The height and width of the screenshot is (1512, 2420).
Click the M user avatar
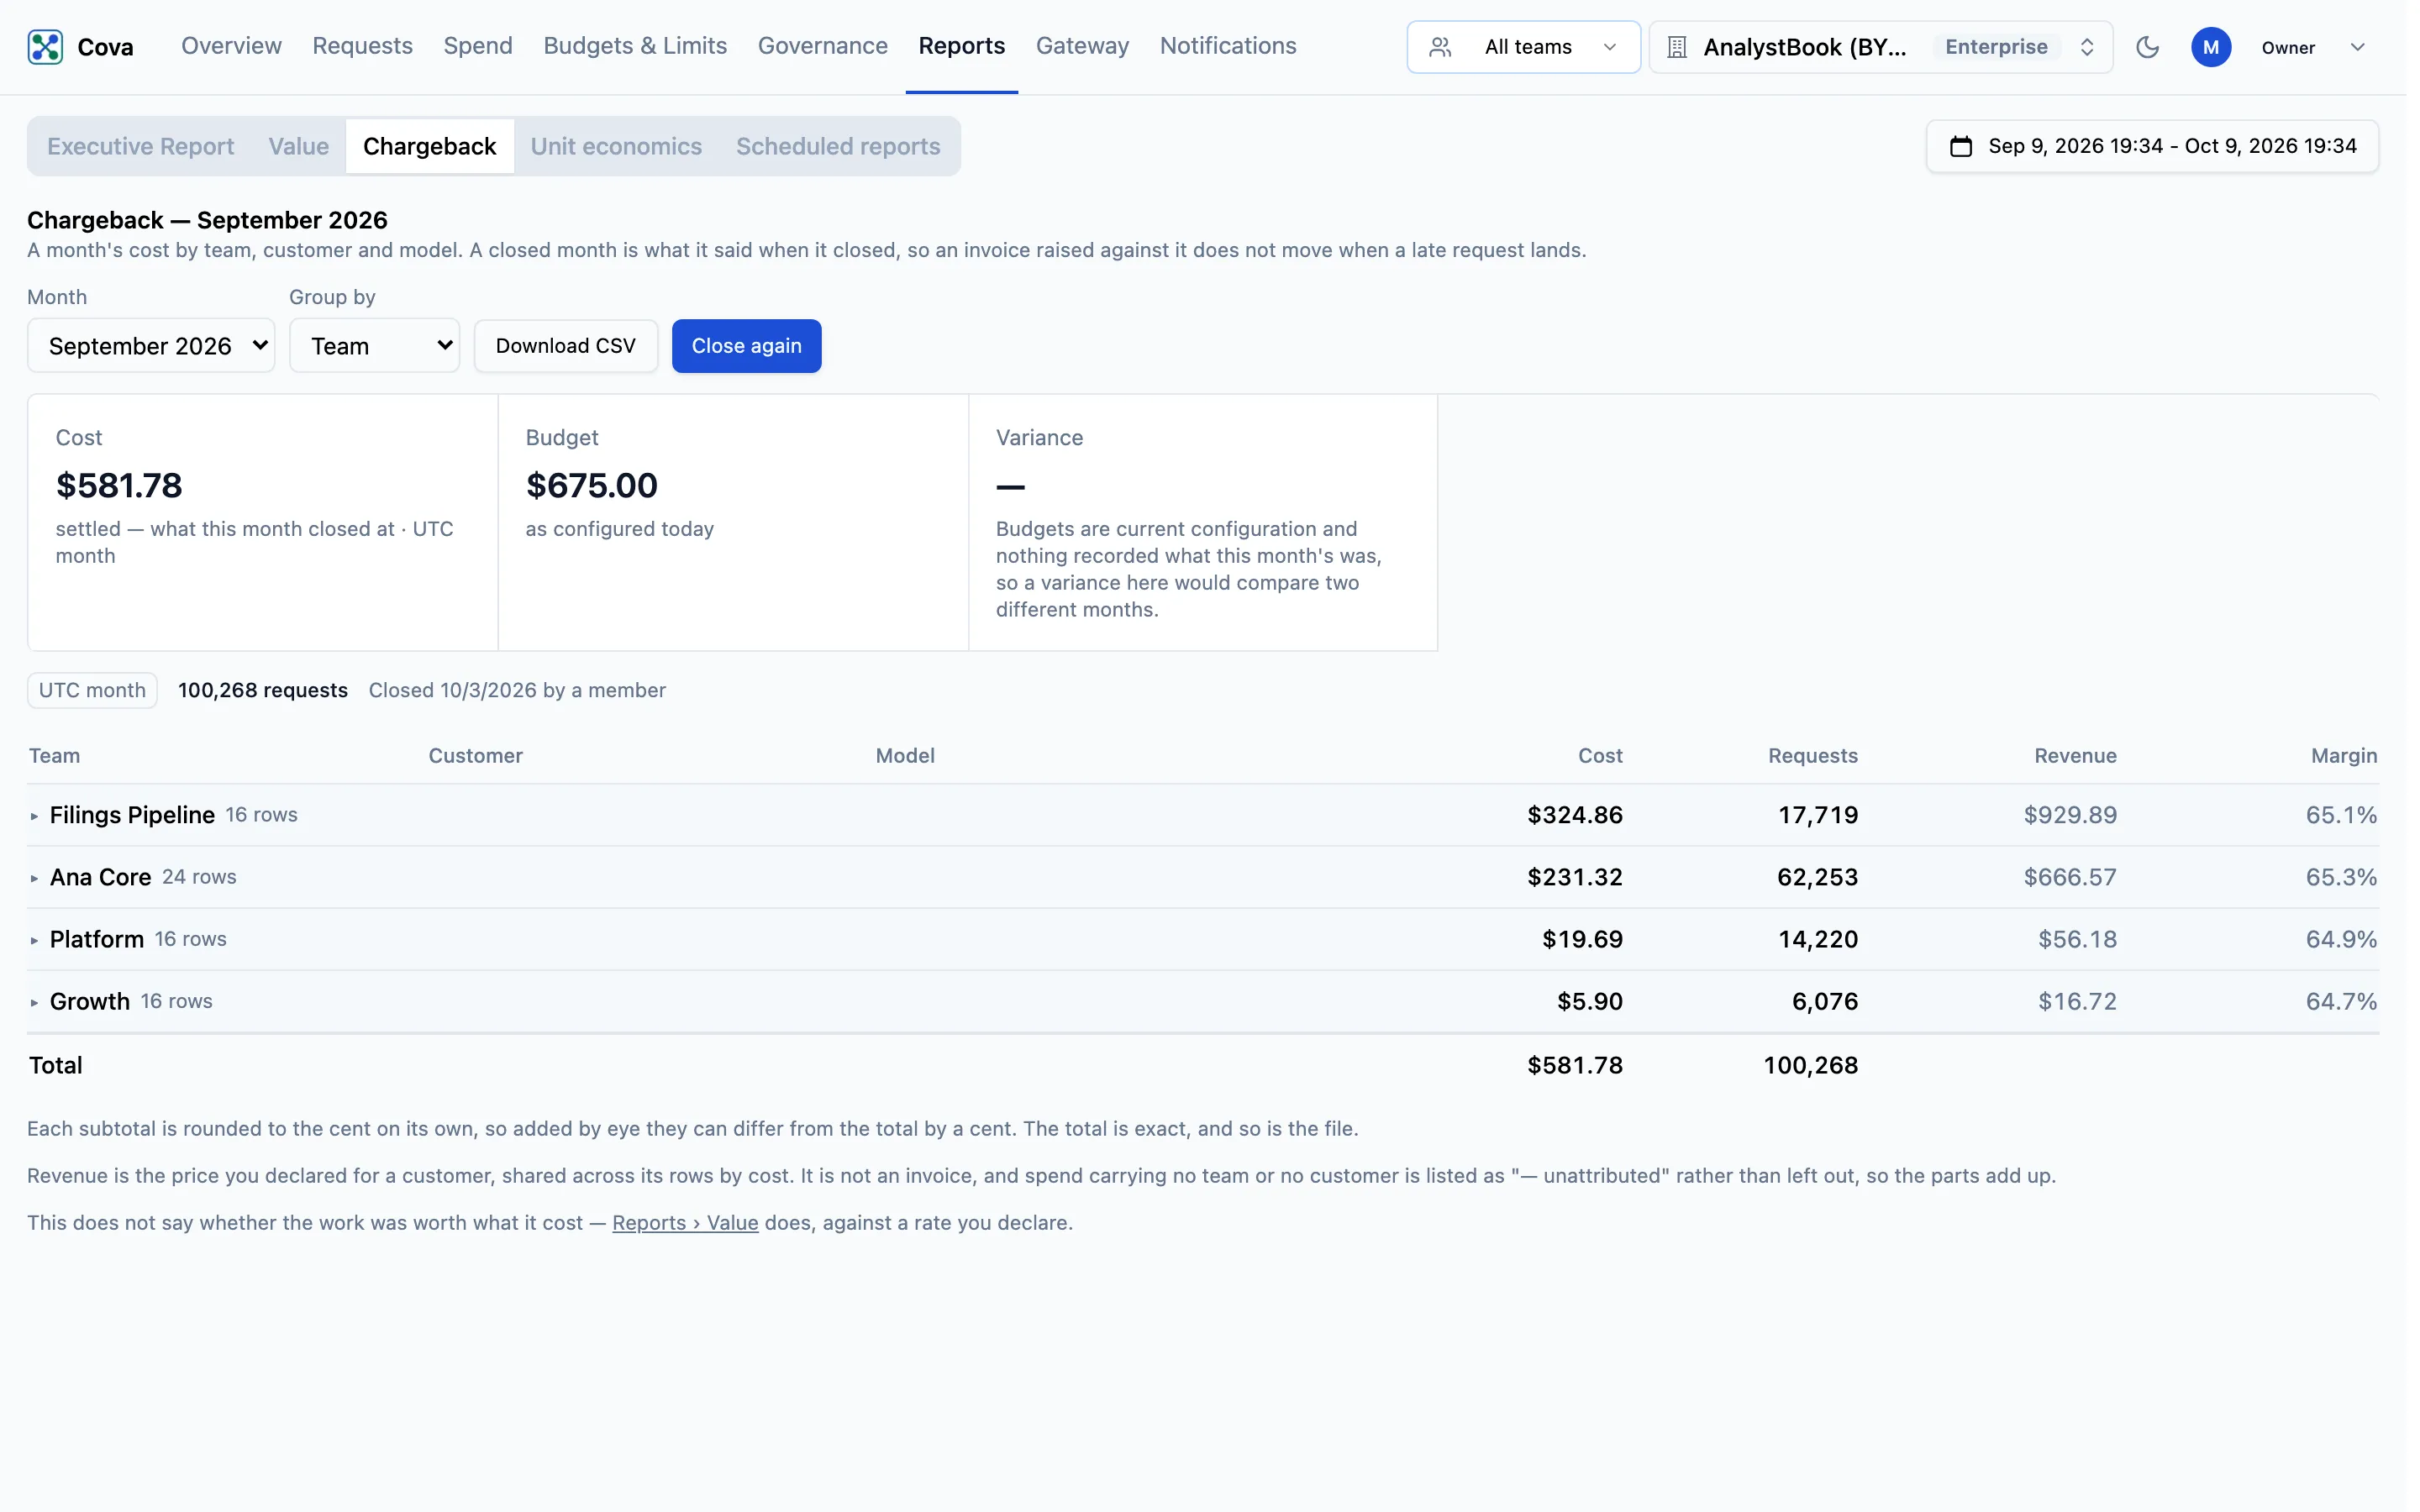tap(2210, 47)
